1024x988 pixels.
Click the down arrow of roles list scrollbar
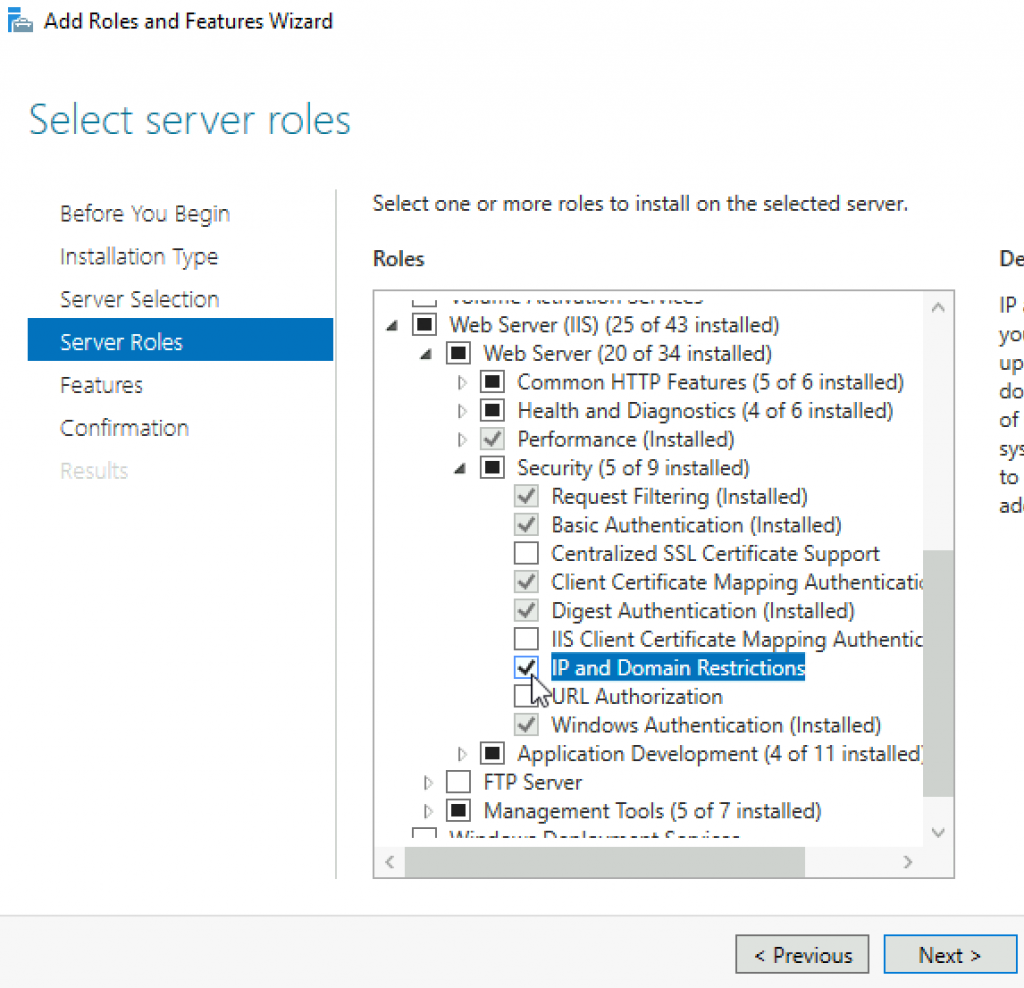click(938, 833)
